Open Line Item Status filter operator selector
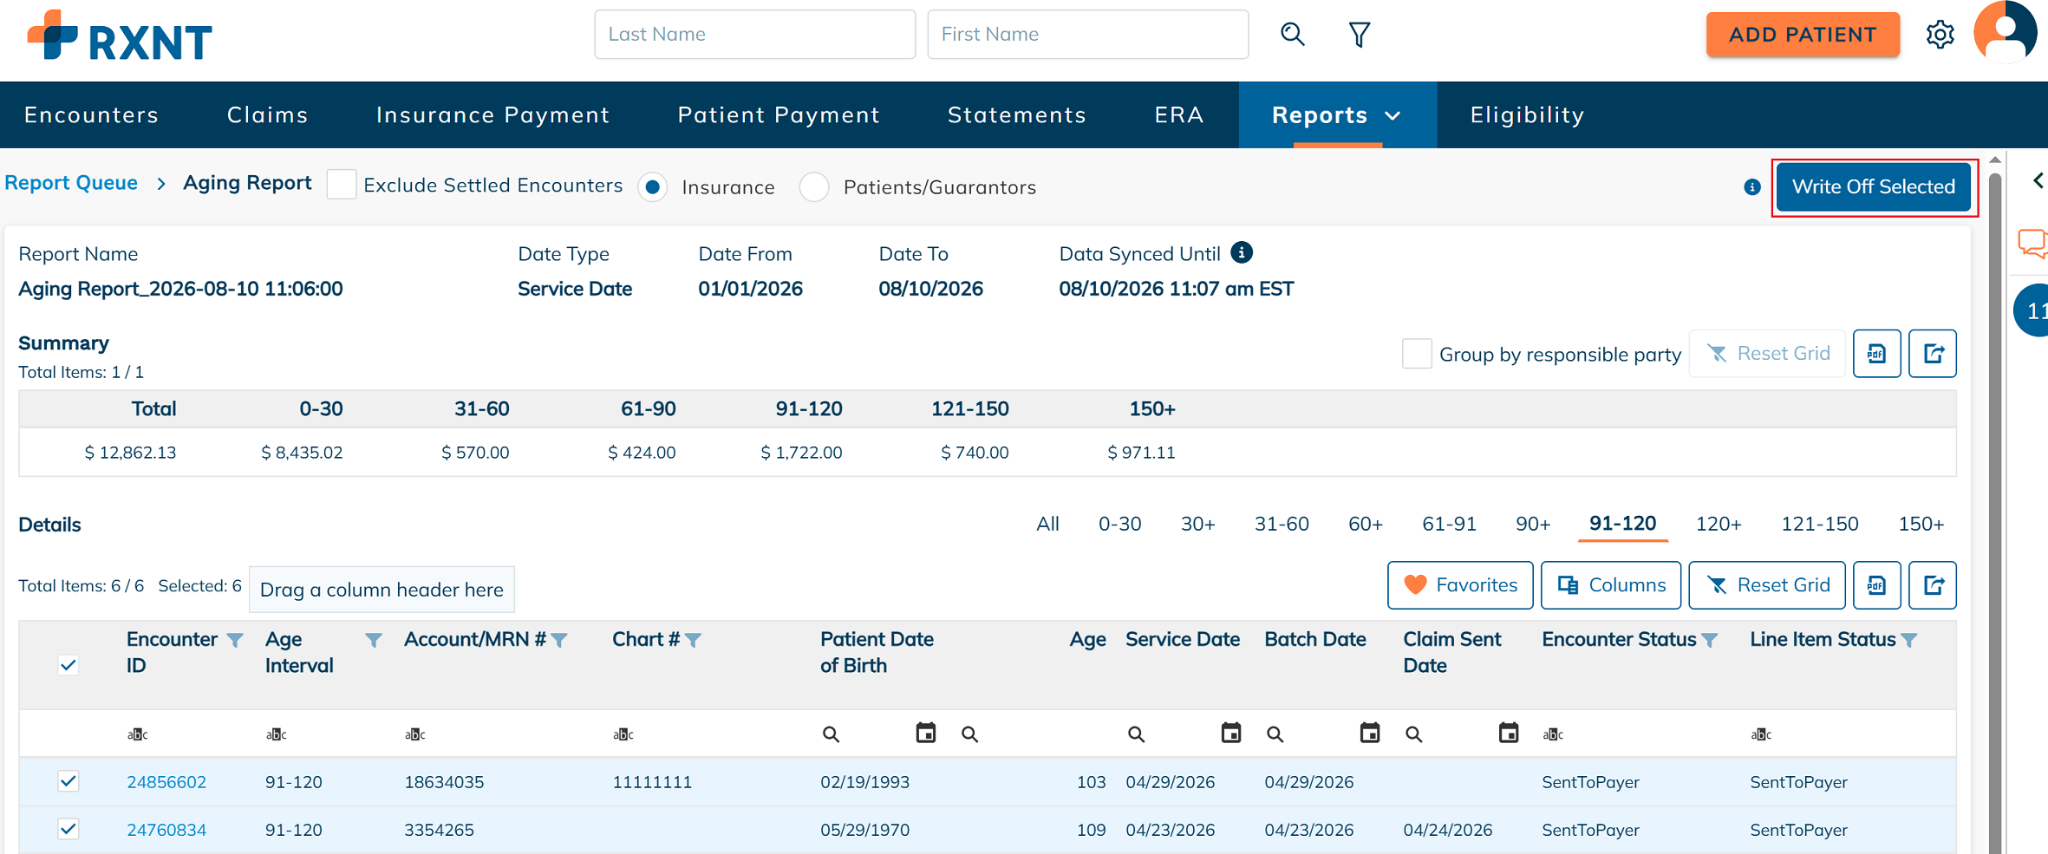The image size is (2048, 854). coord(1761,734)
